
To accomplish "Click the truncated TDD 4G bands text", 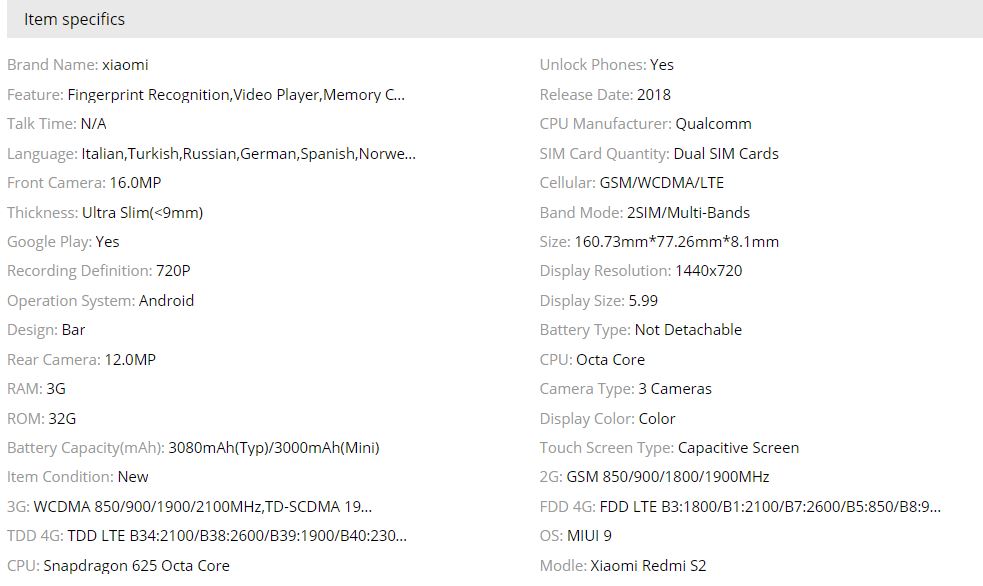I will coord(237,536).
